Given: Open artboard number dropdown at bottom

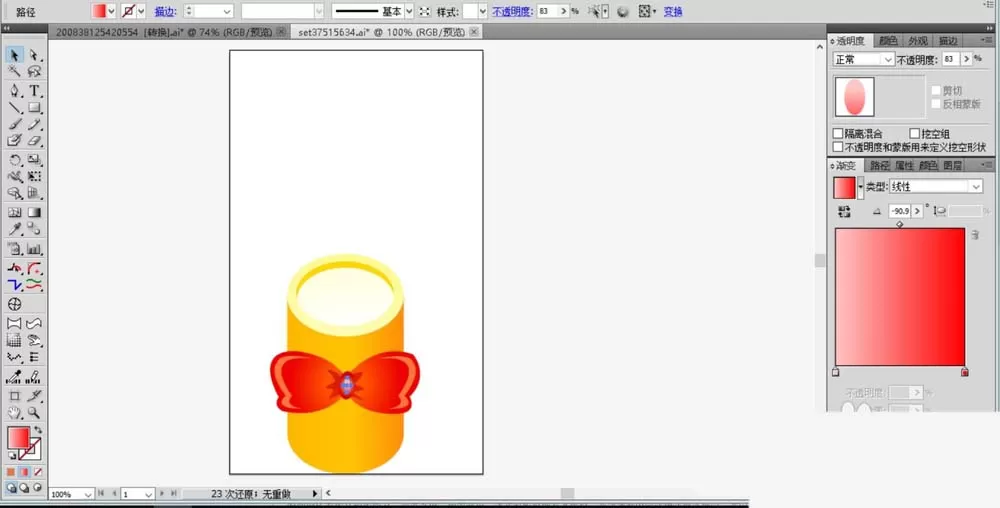Looking at the screenshot, I should pos(148,495).
